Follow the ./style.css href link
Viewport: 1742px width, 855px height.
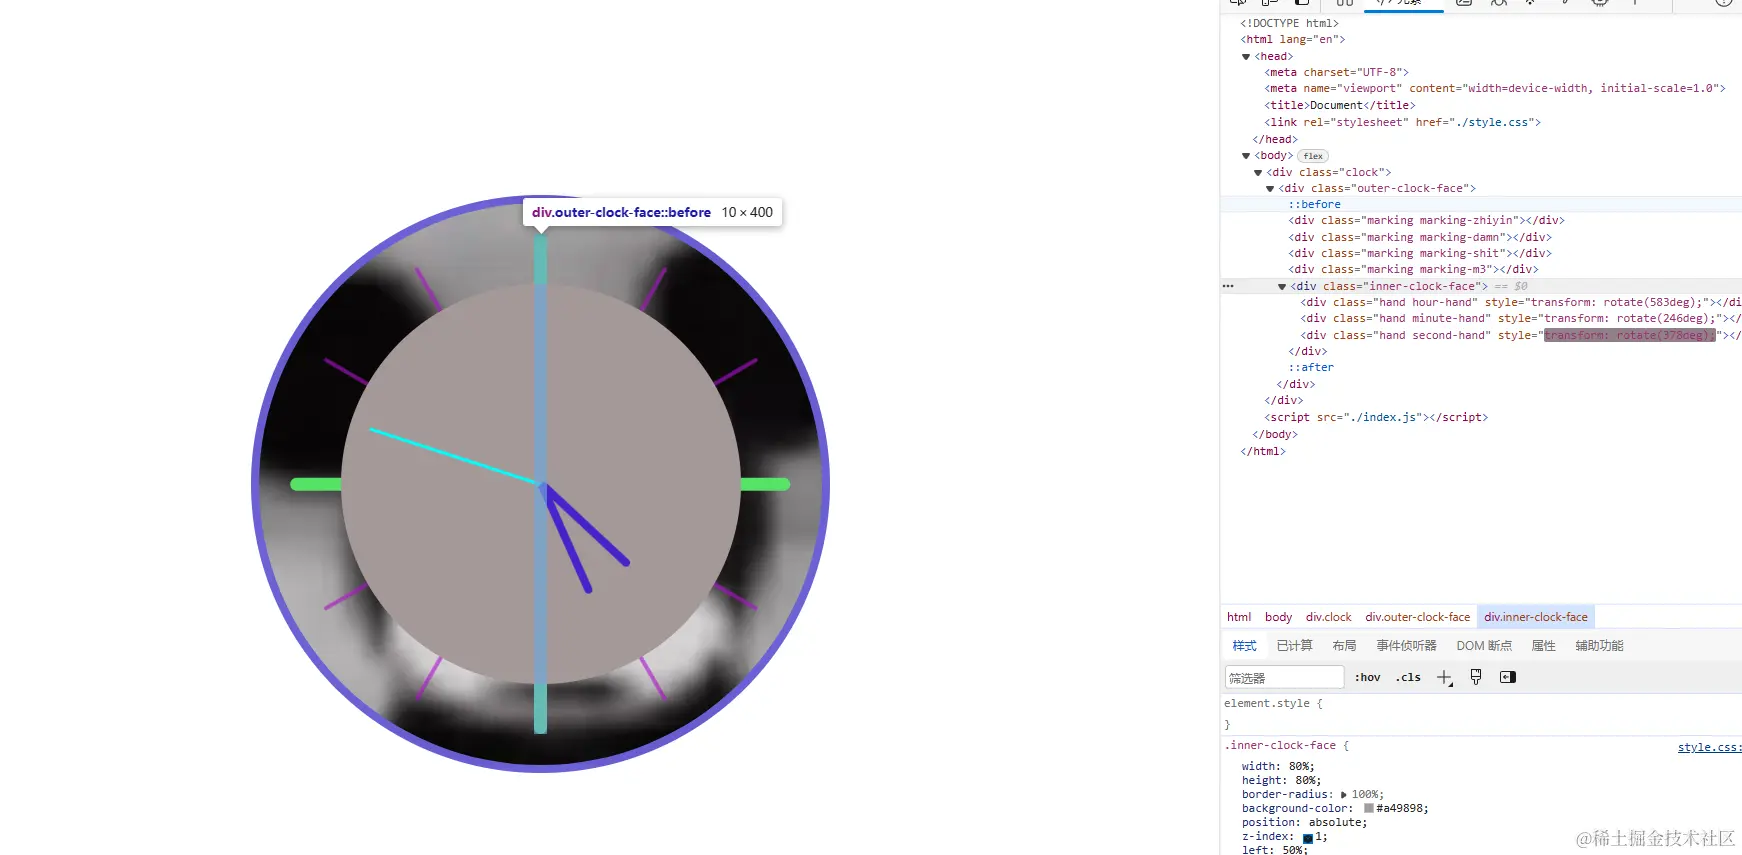pyautogui.click(x=1496, y=122)
